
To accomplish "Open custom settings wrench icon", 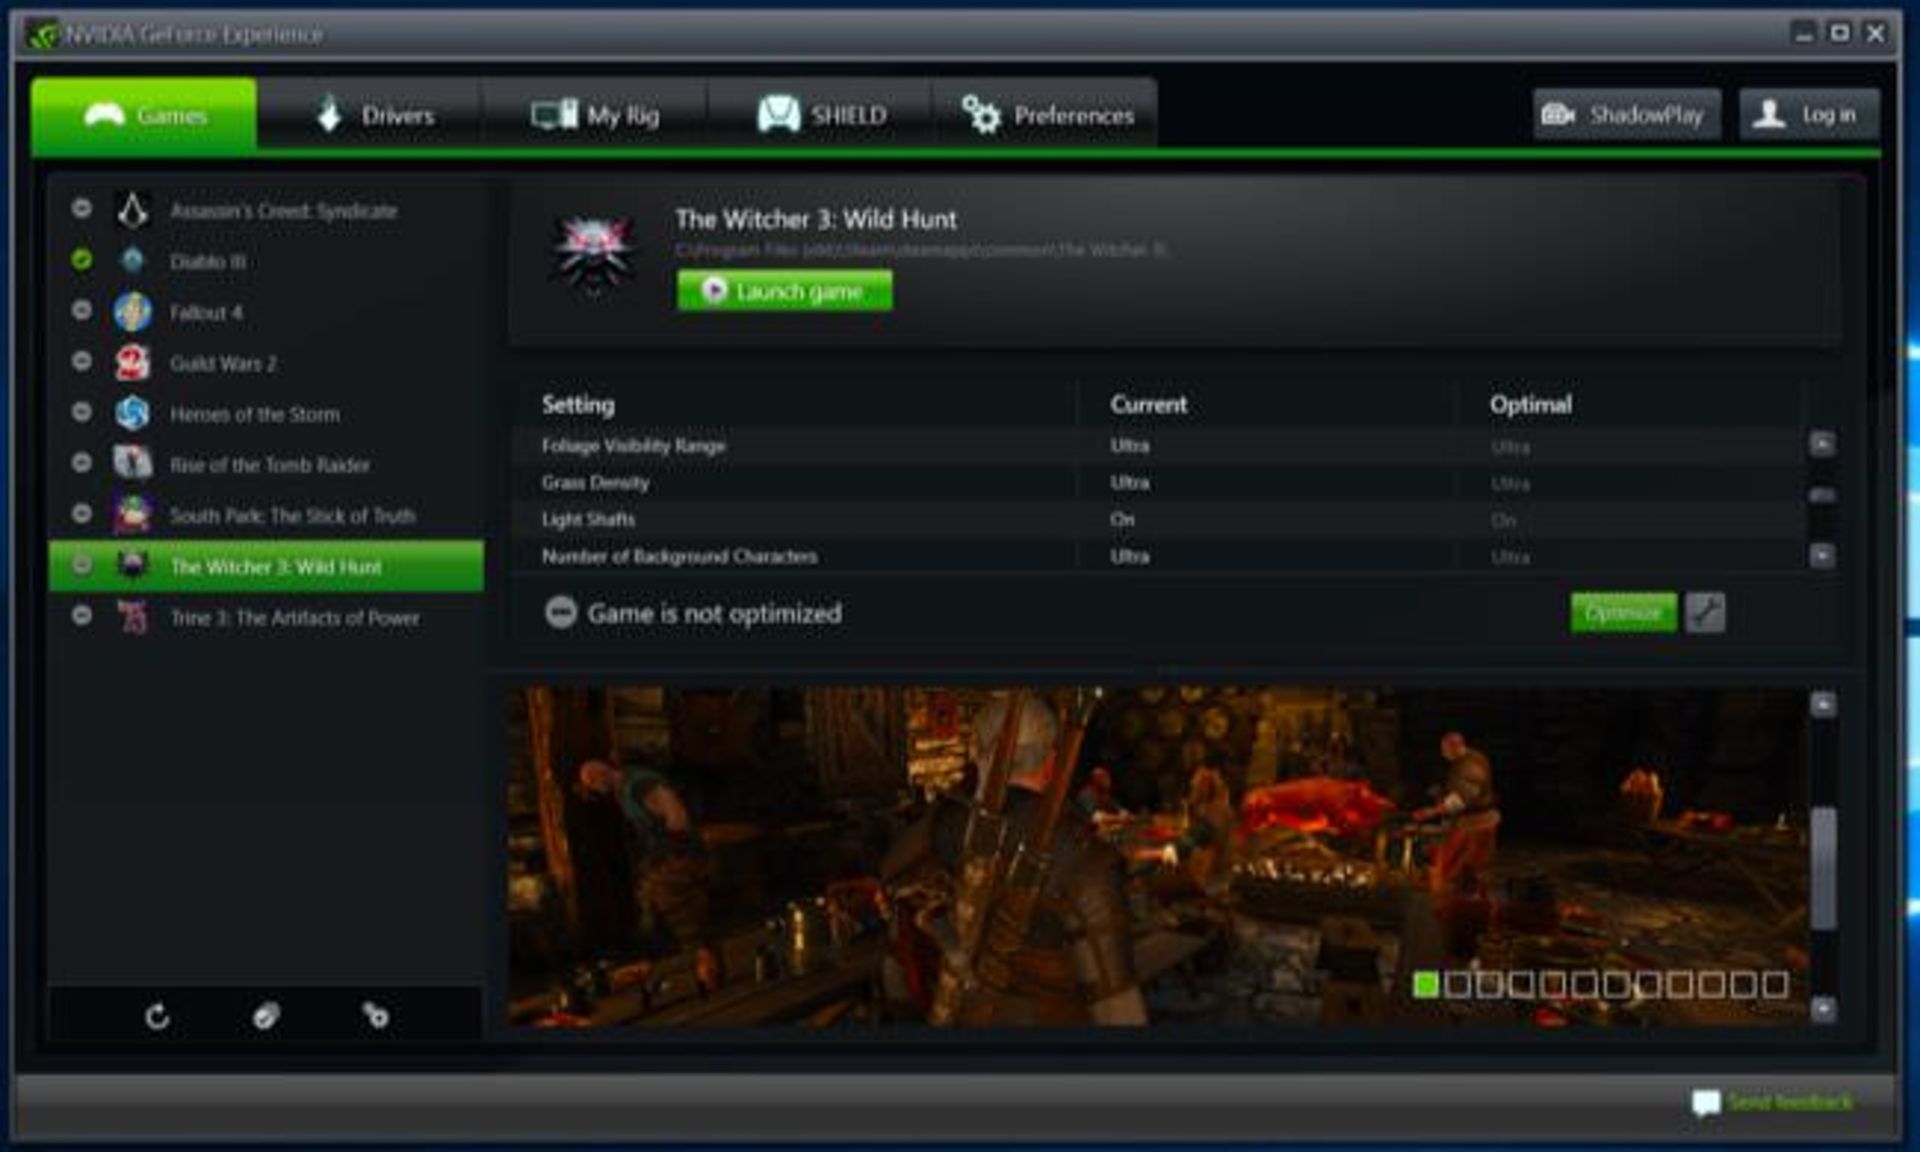I will 1705,612.
